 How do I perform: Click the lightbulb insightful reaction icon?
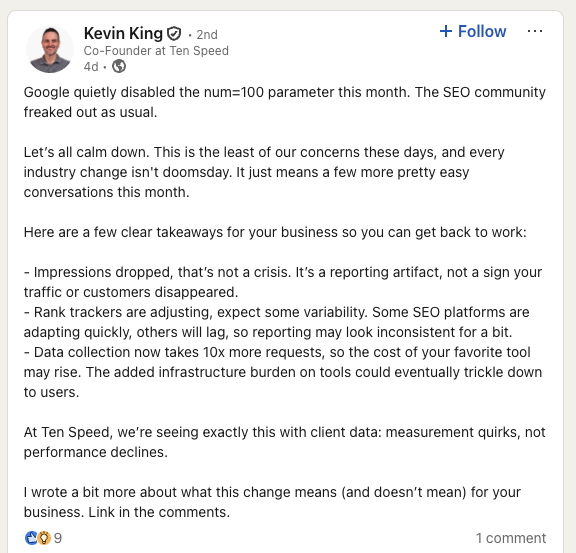(x=44, y=538)
